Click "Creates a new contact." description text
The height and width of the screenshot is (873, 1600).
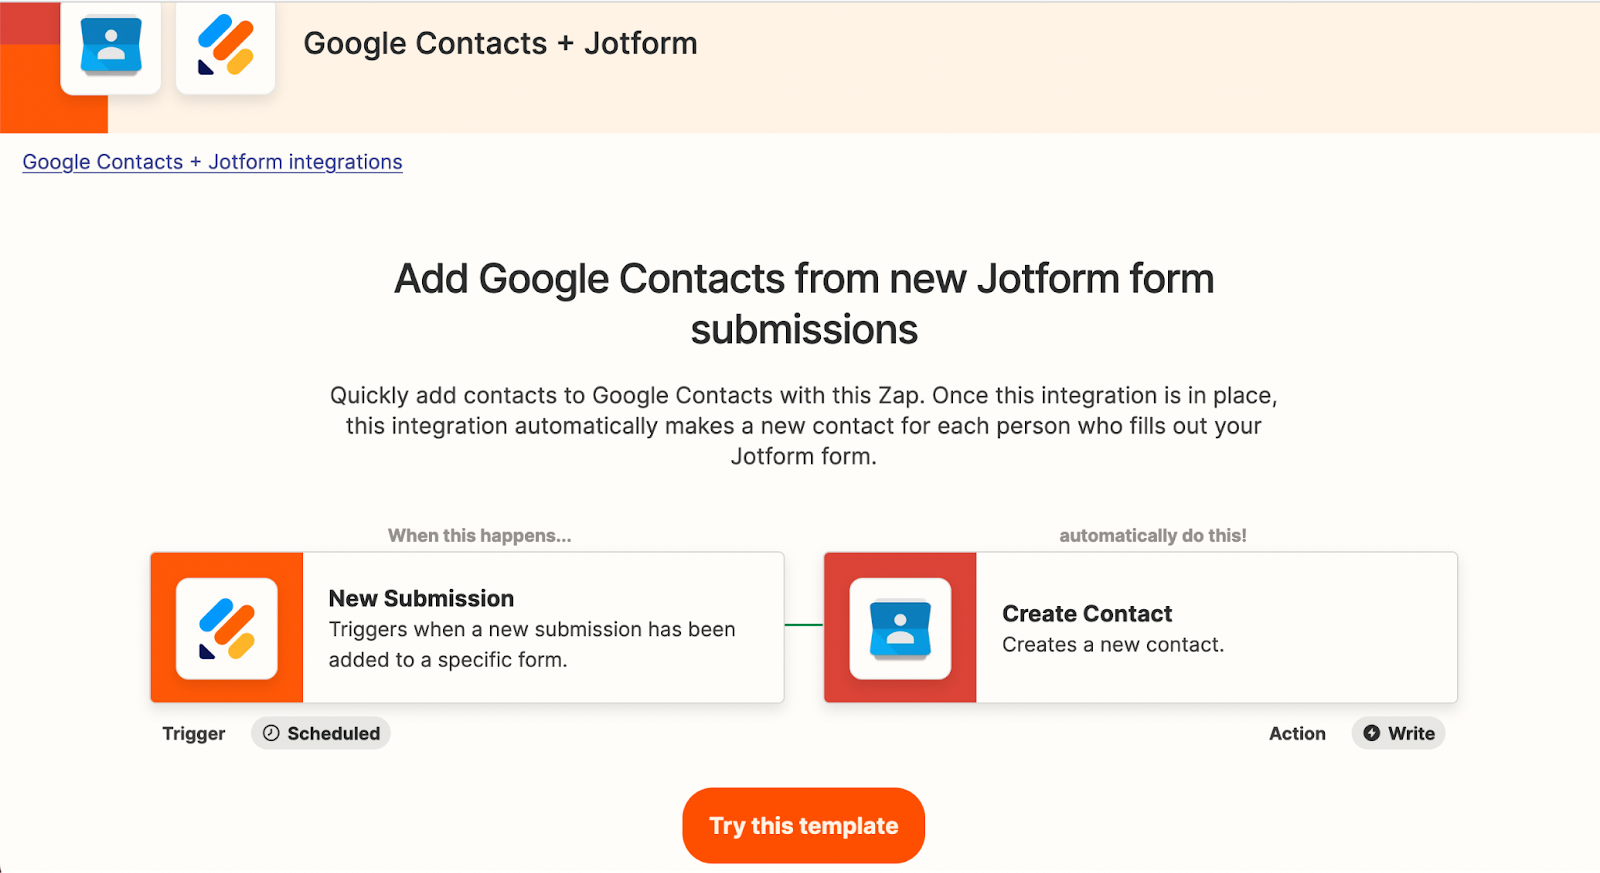click(1113, 645)
